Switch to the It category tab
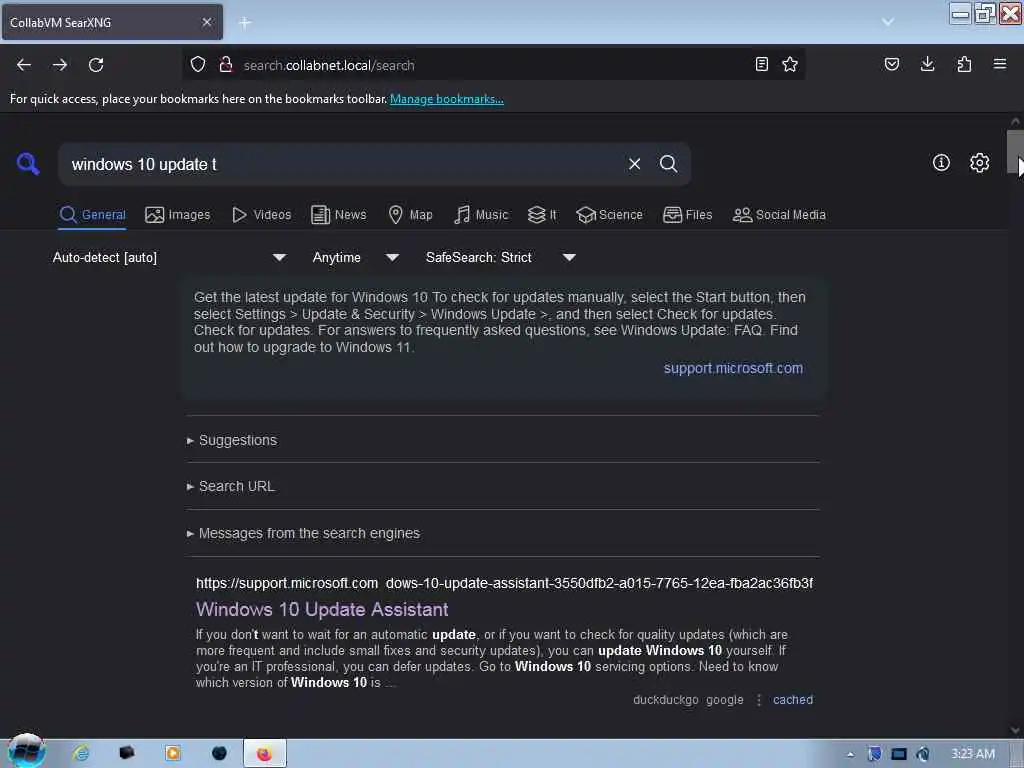This screenshot has width=1024, height=768. pyautogui.click(x=542, y=215)
